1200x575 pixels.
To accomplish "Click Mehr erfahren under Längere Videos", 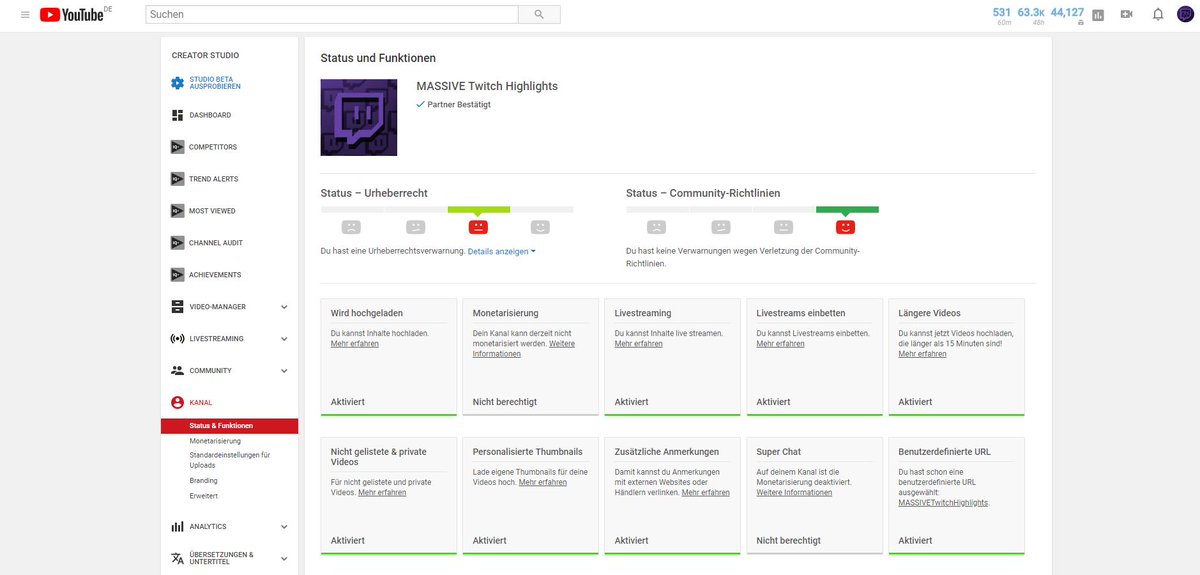I will pyautogui.click(x=923, y=354).
